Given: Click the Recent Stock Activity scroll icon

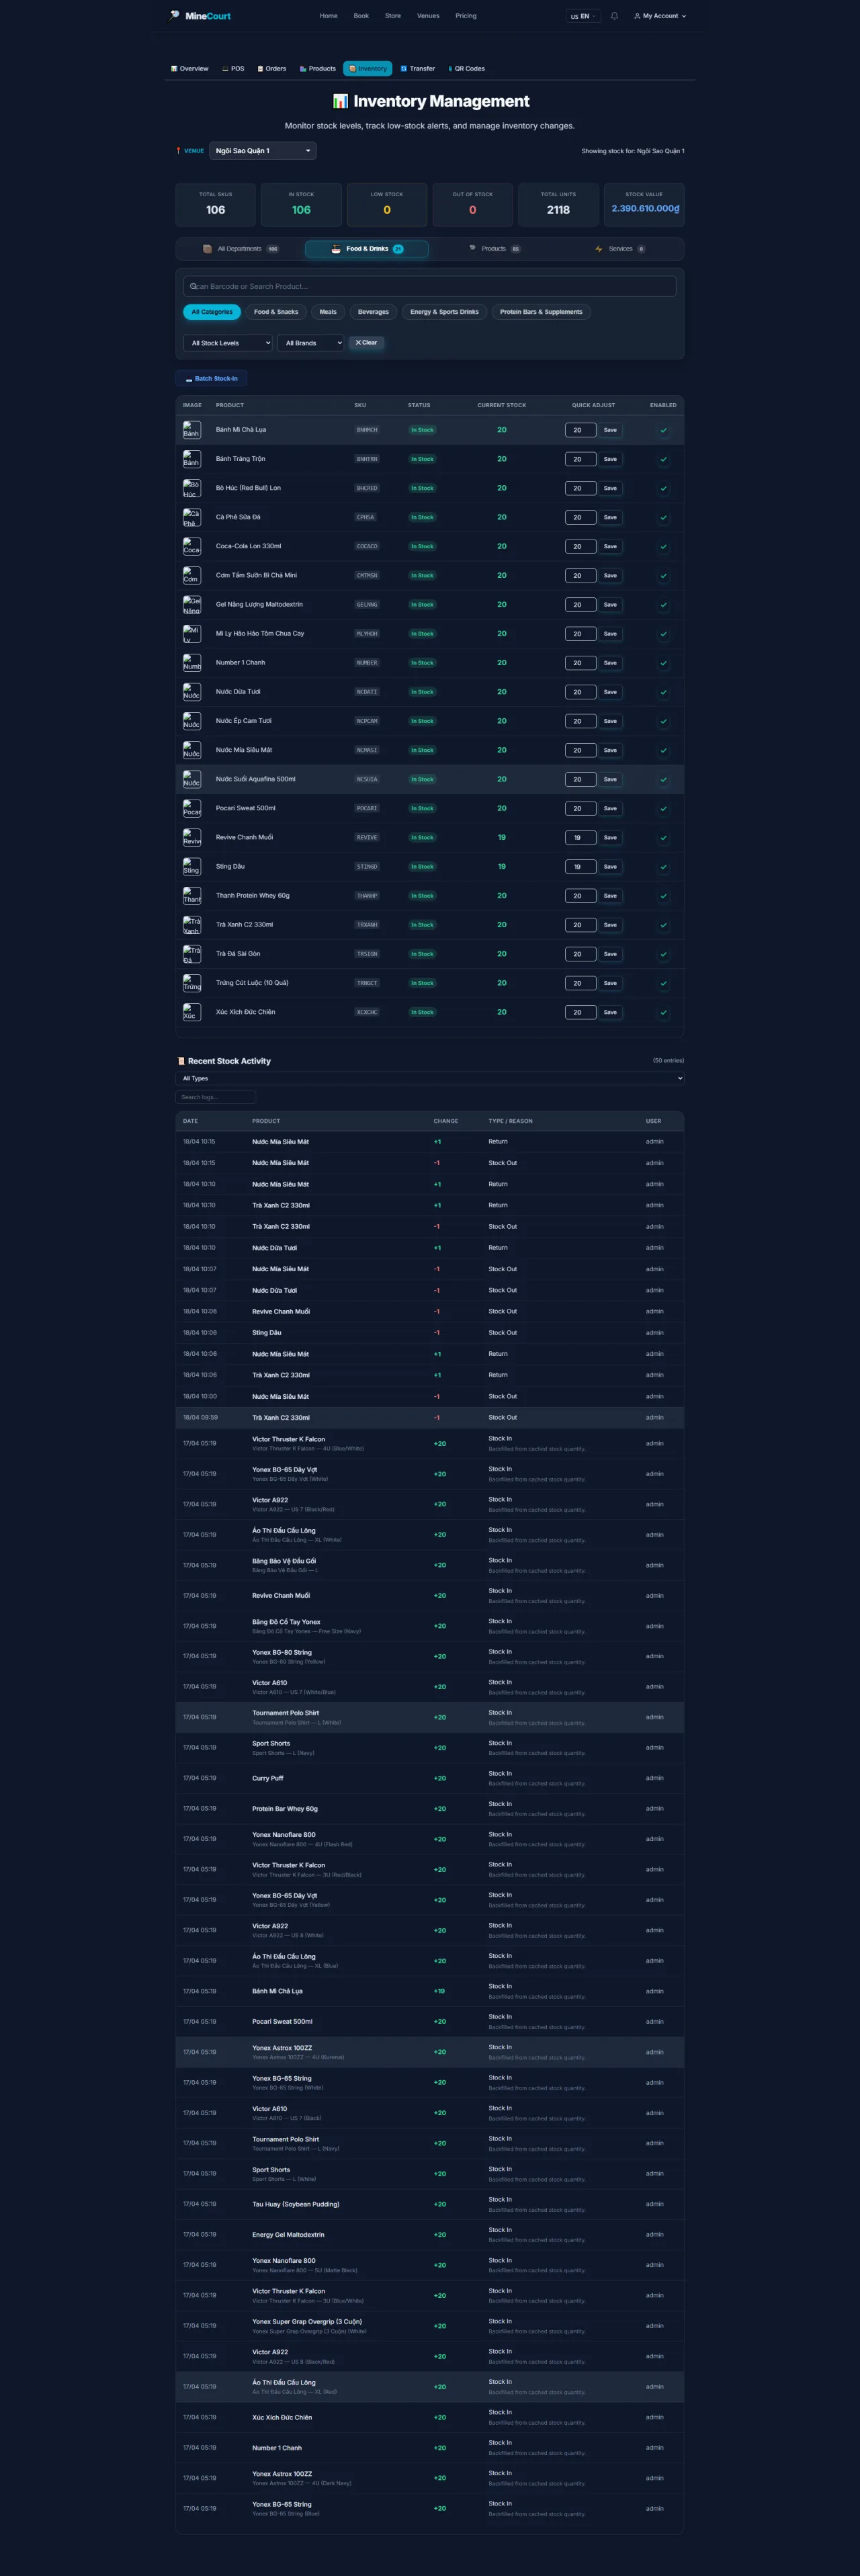Looking at the screenshot, I should (x=181, y=1061).
